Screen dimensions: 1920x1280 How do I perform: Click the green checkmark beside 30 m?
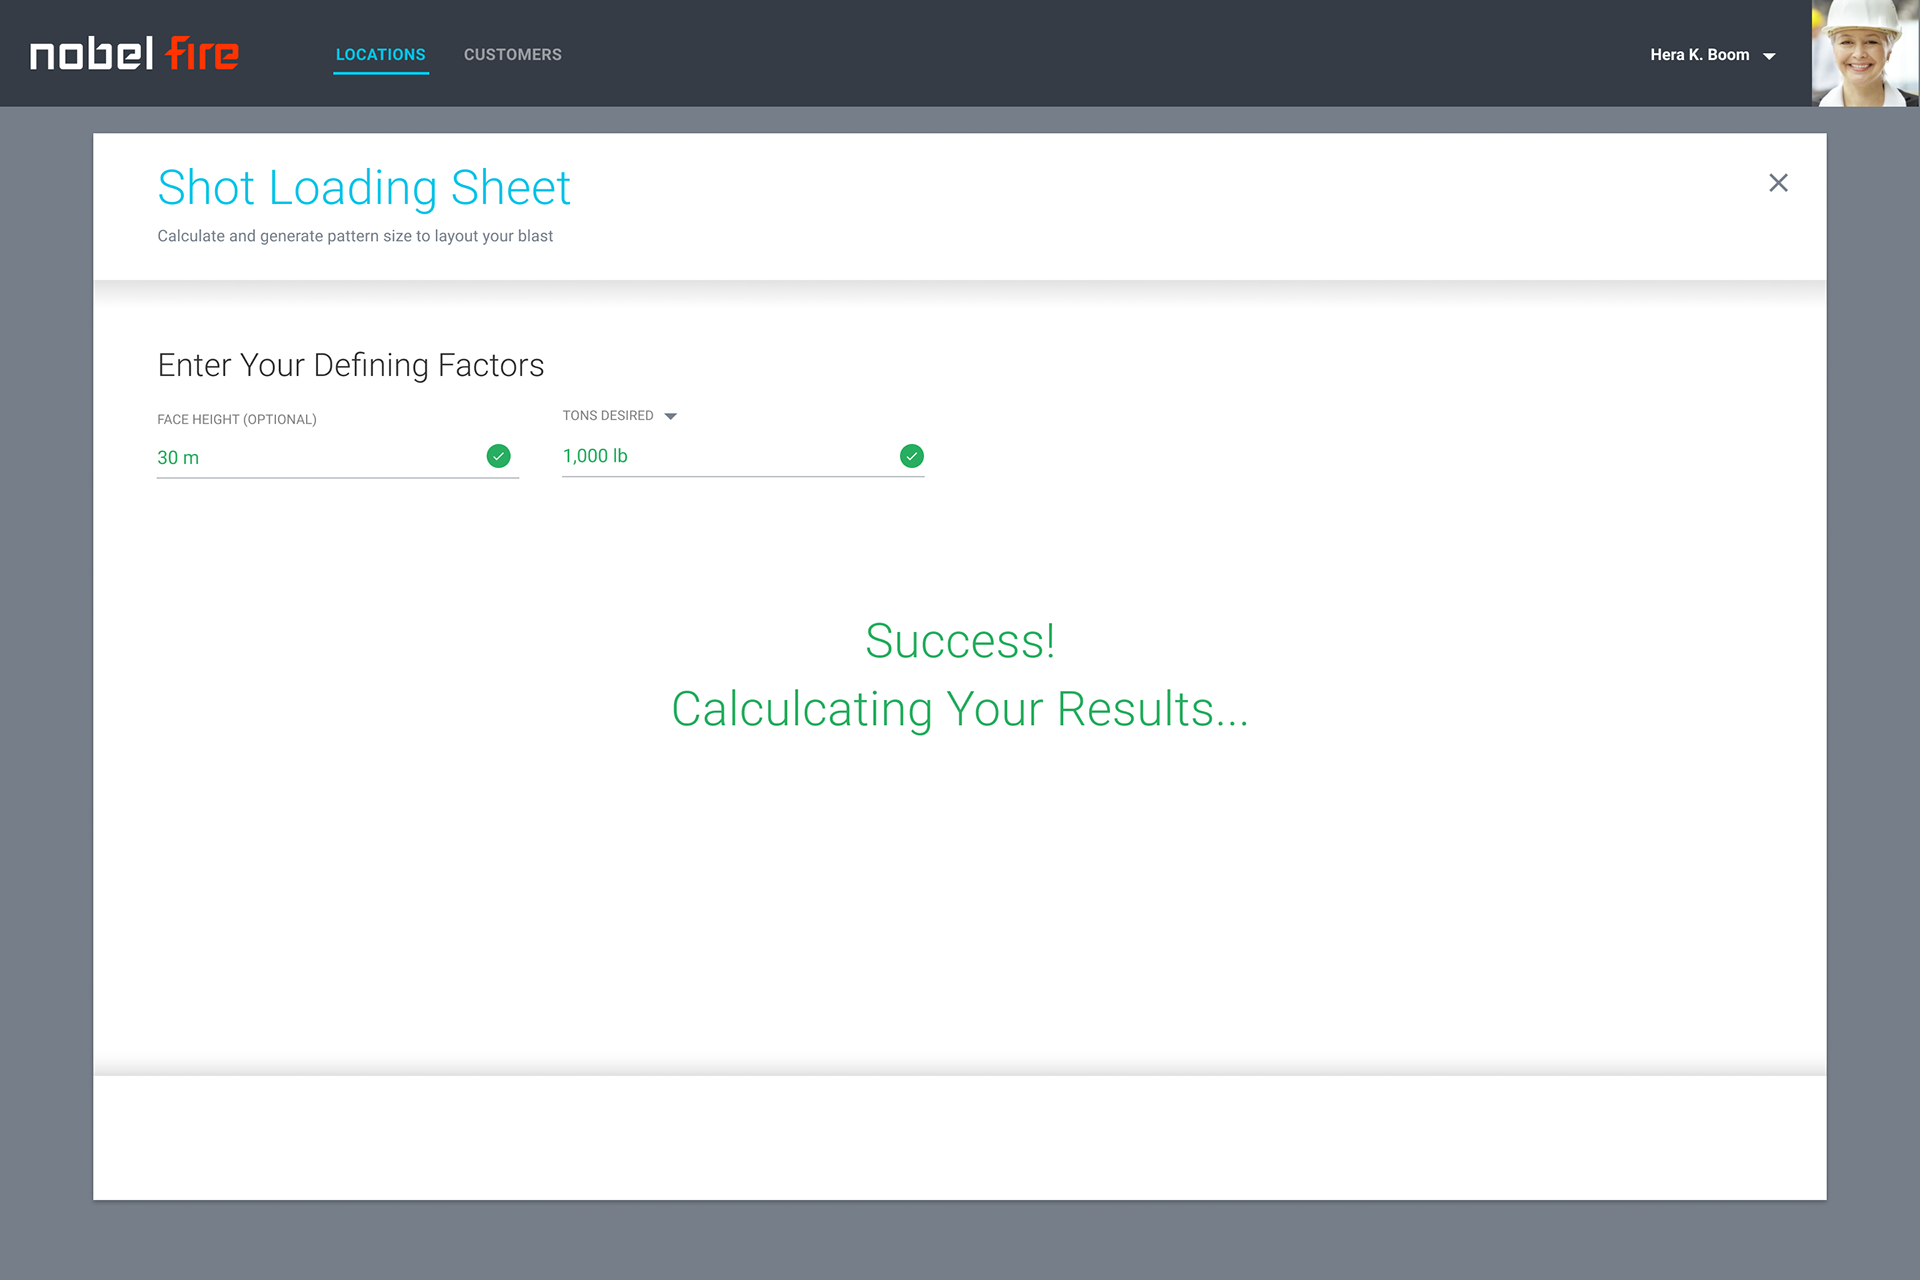[498, 456]
